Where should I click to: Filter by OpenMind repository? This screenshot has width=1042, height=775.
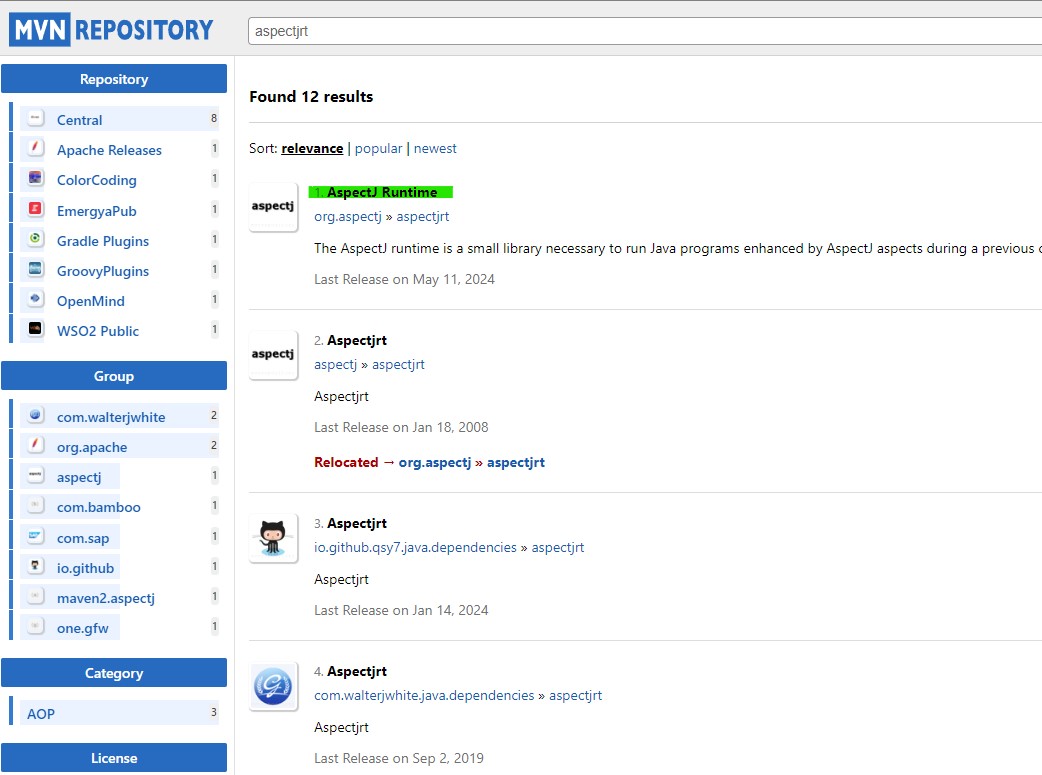[90, 301]
